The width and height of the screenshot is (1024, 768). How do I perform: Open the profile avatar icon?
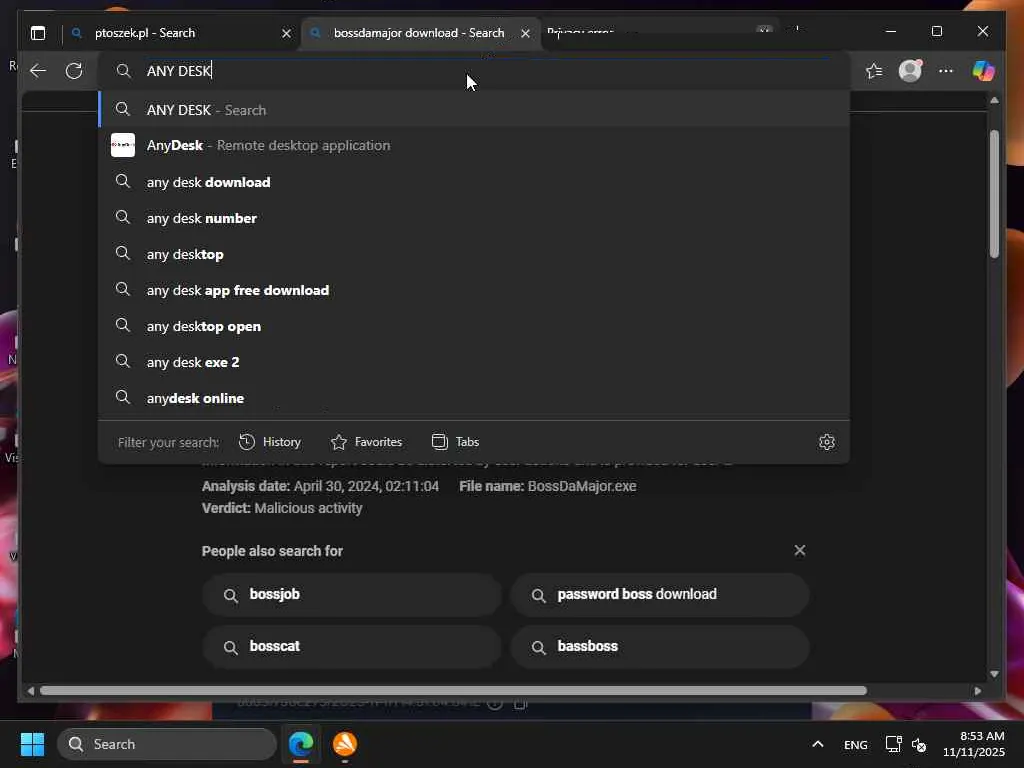pyautogui.click(x=910, y=71)
